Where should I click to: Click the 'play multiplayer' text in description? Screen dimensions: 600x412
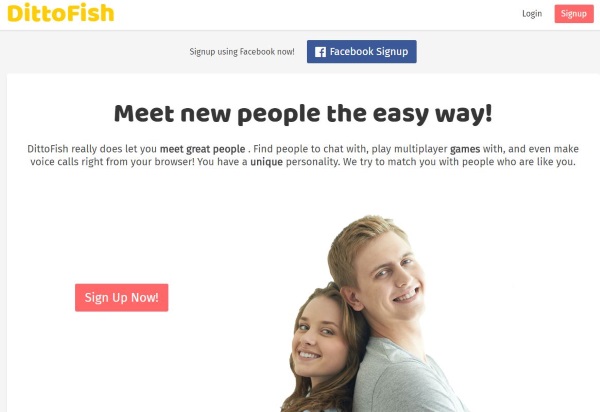coord(409,149)
